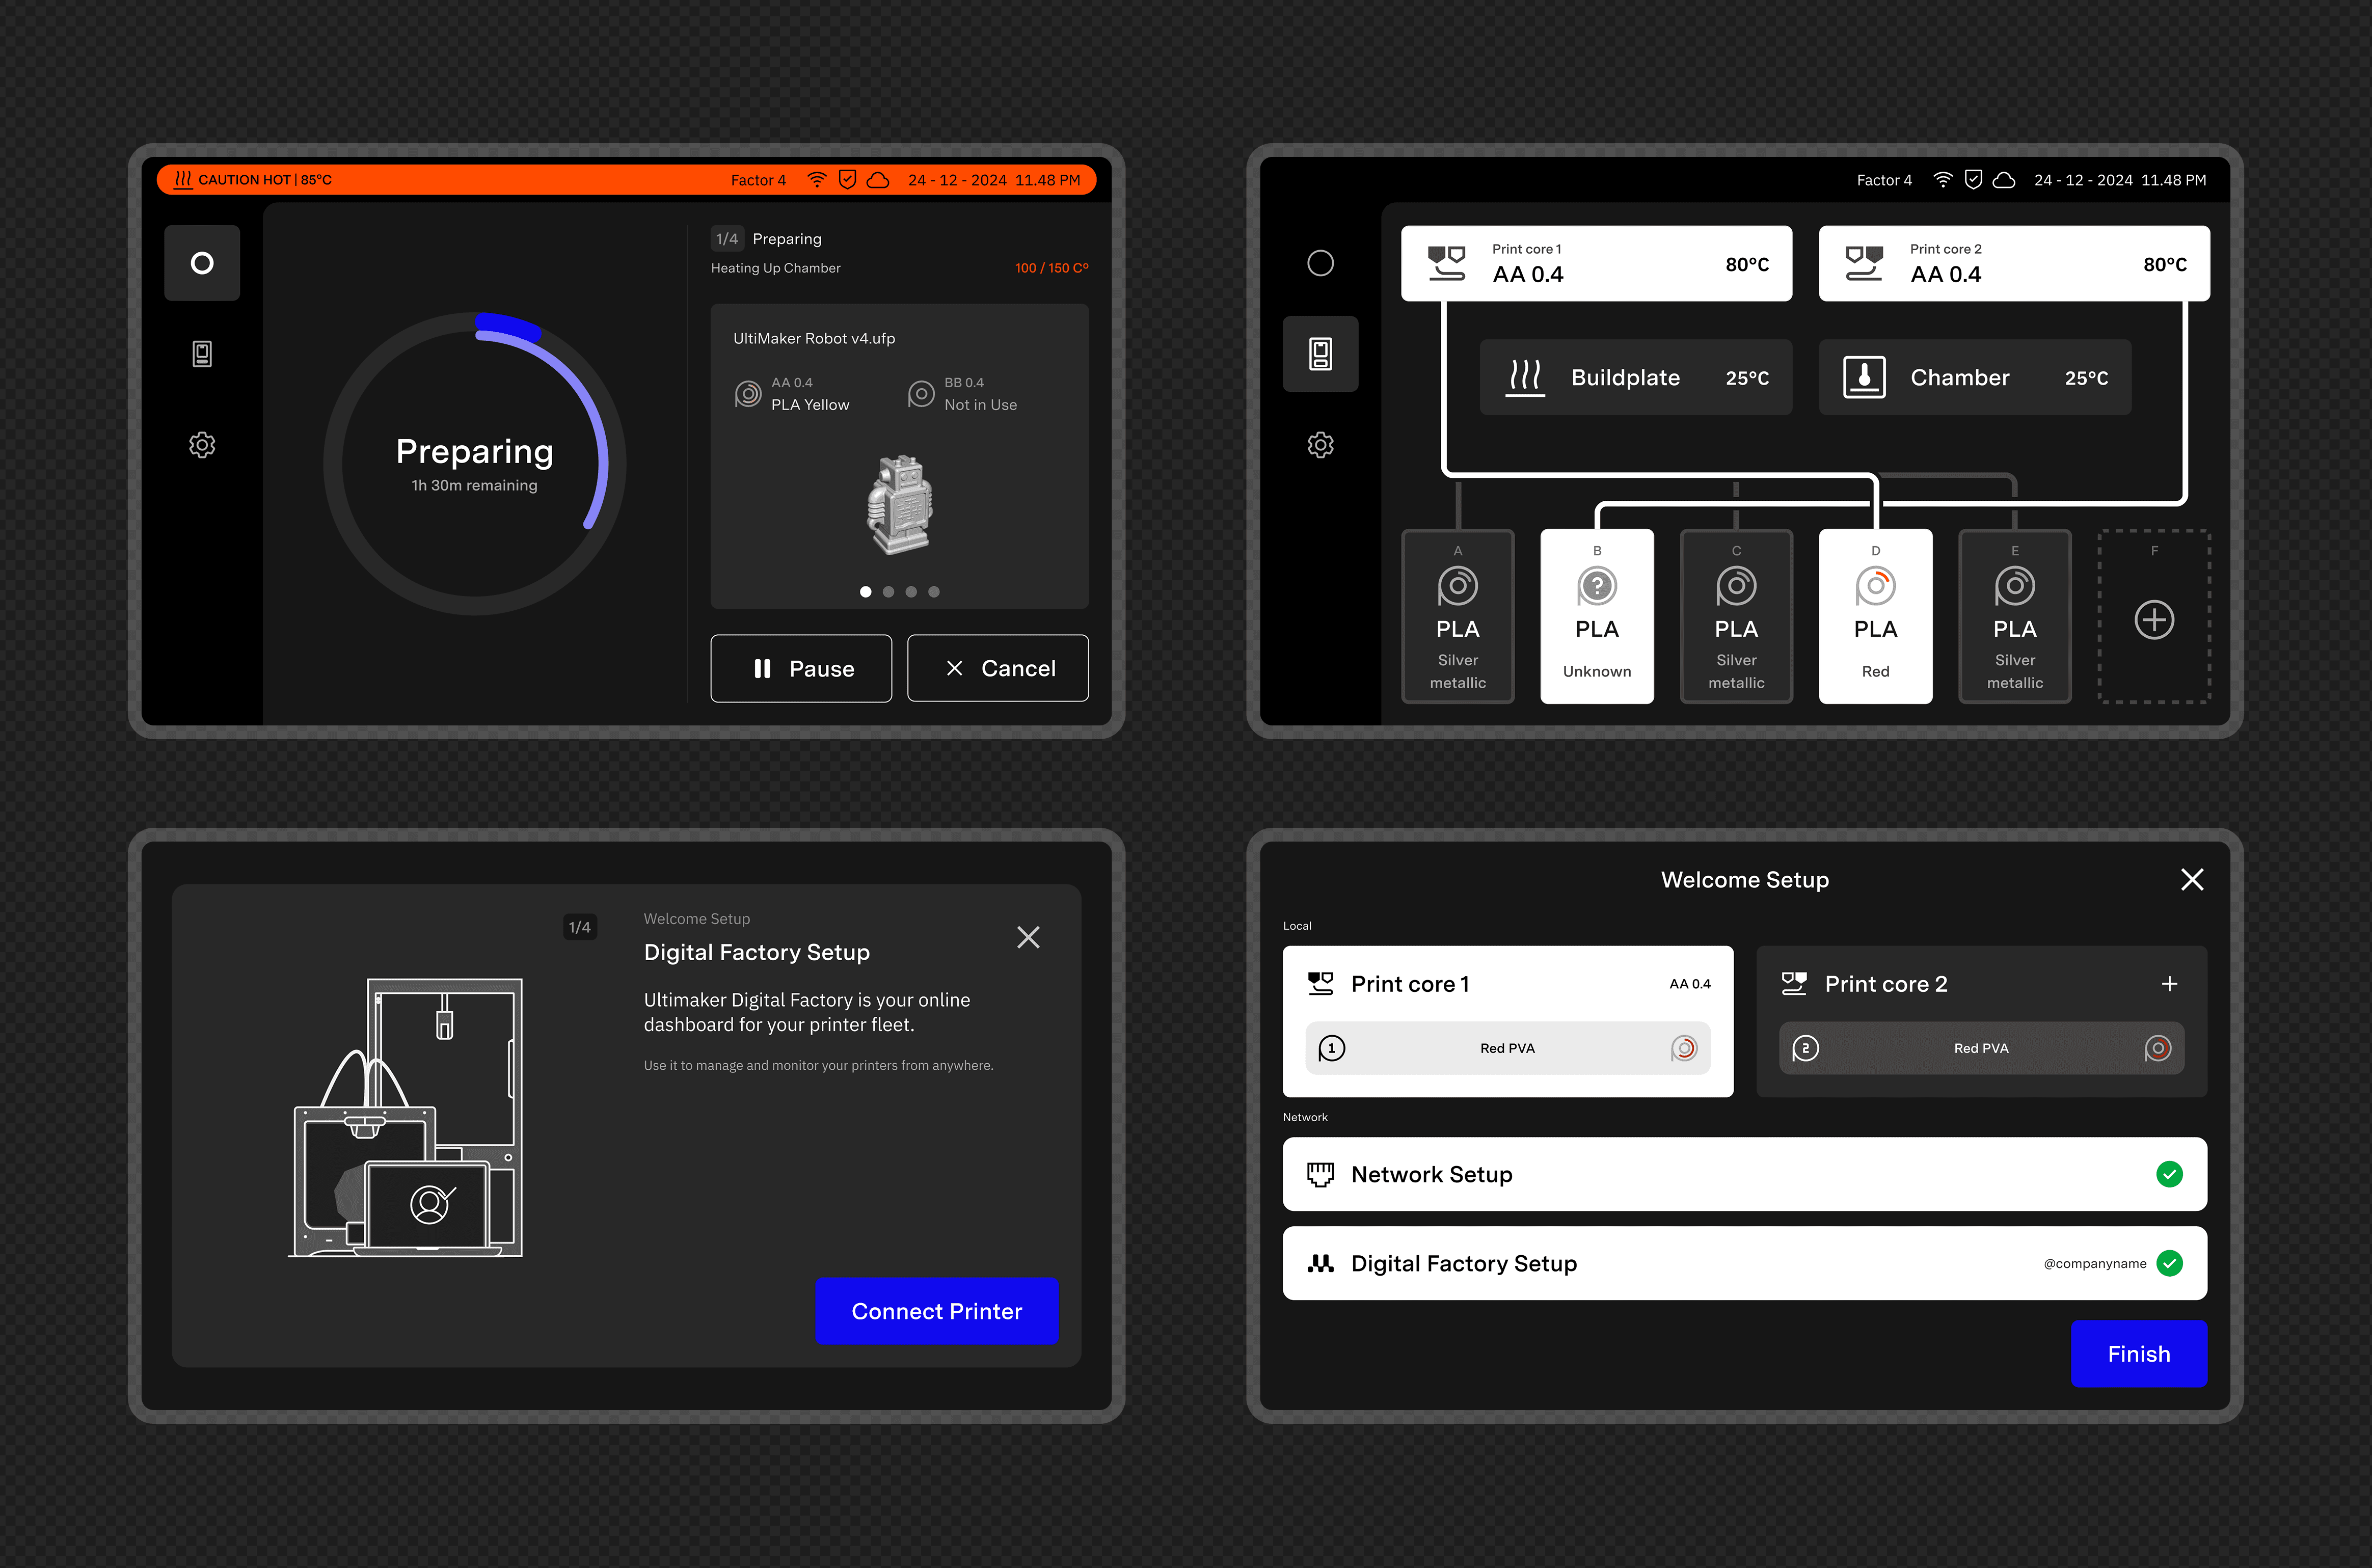Open printer settings via the gear icon
The image size is (2372, 1568).
202,445
